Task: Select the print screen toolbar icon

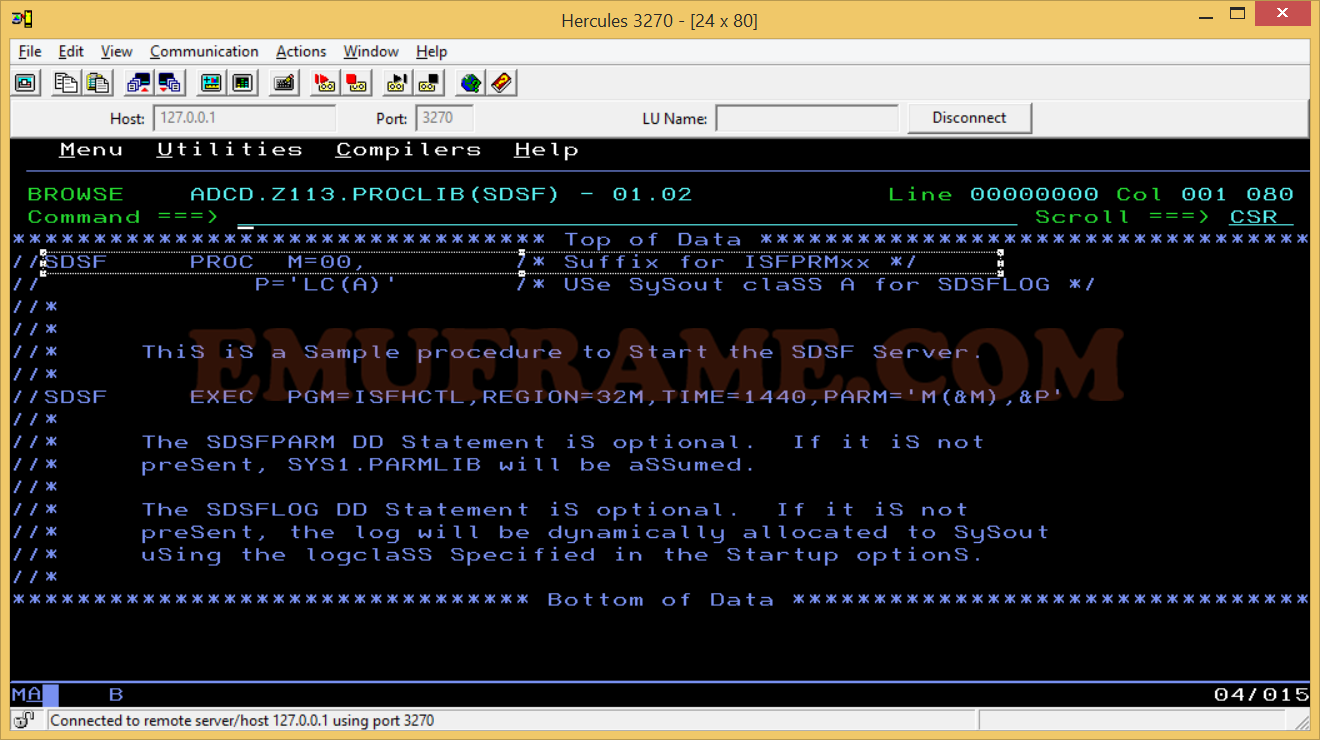Action: tap(25, 82)
